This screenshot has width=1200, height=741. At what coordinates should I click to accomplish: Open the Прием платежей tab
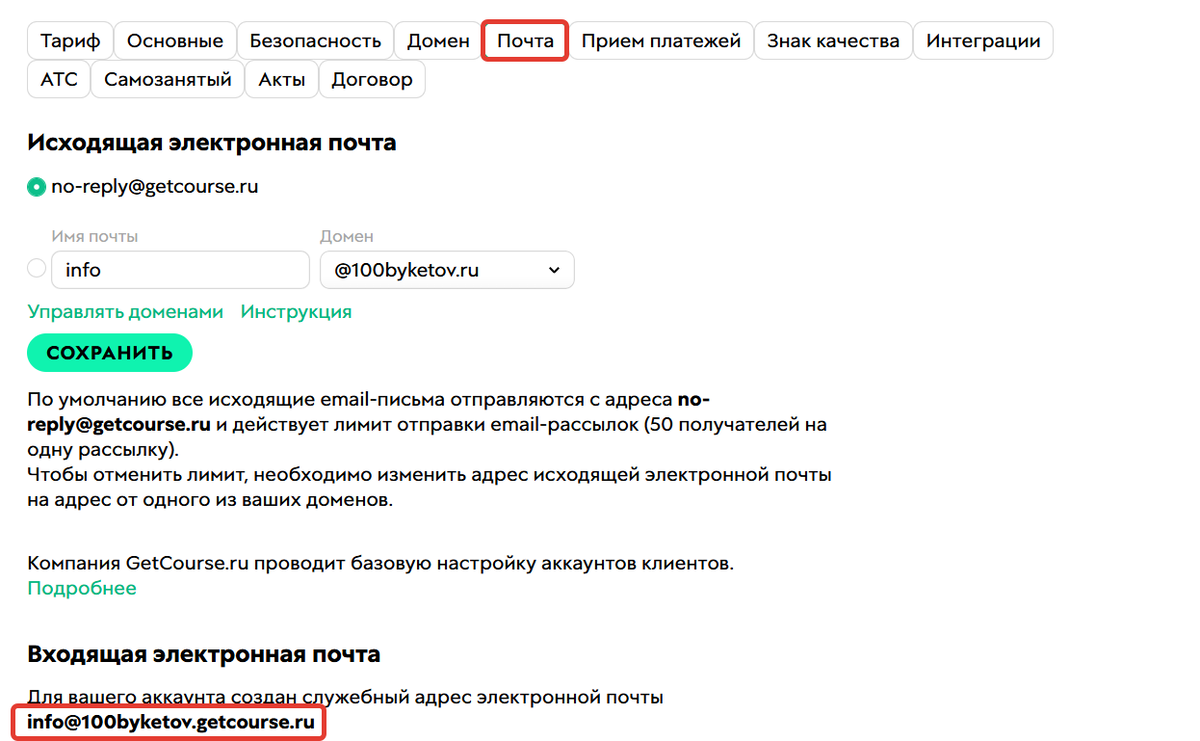(661, 41)
